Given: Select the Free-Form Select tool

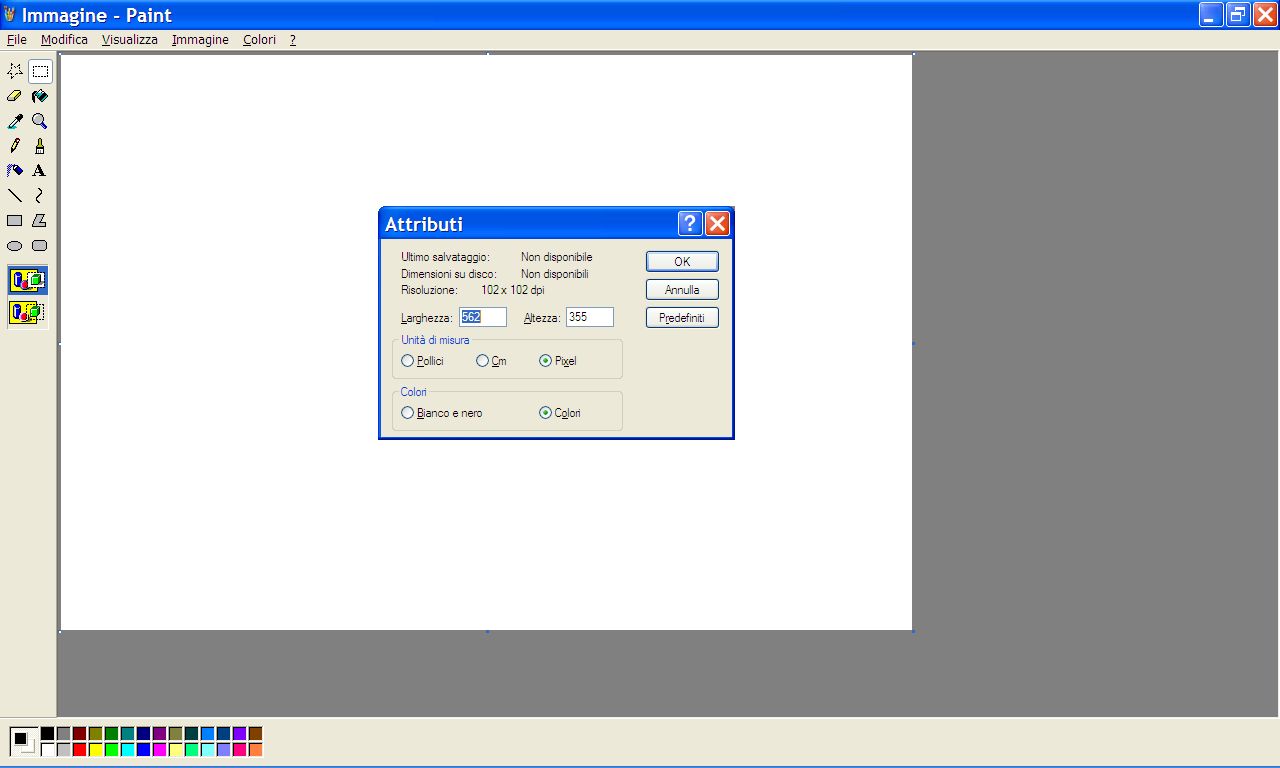Looking at the screenshot, I should pos(15,71).
